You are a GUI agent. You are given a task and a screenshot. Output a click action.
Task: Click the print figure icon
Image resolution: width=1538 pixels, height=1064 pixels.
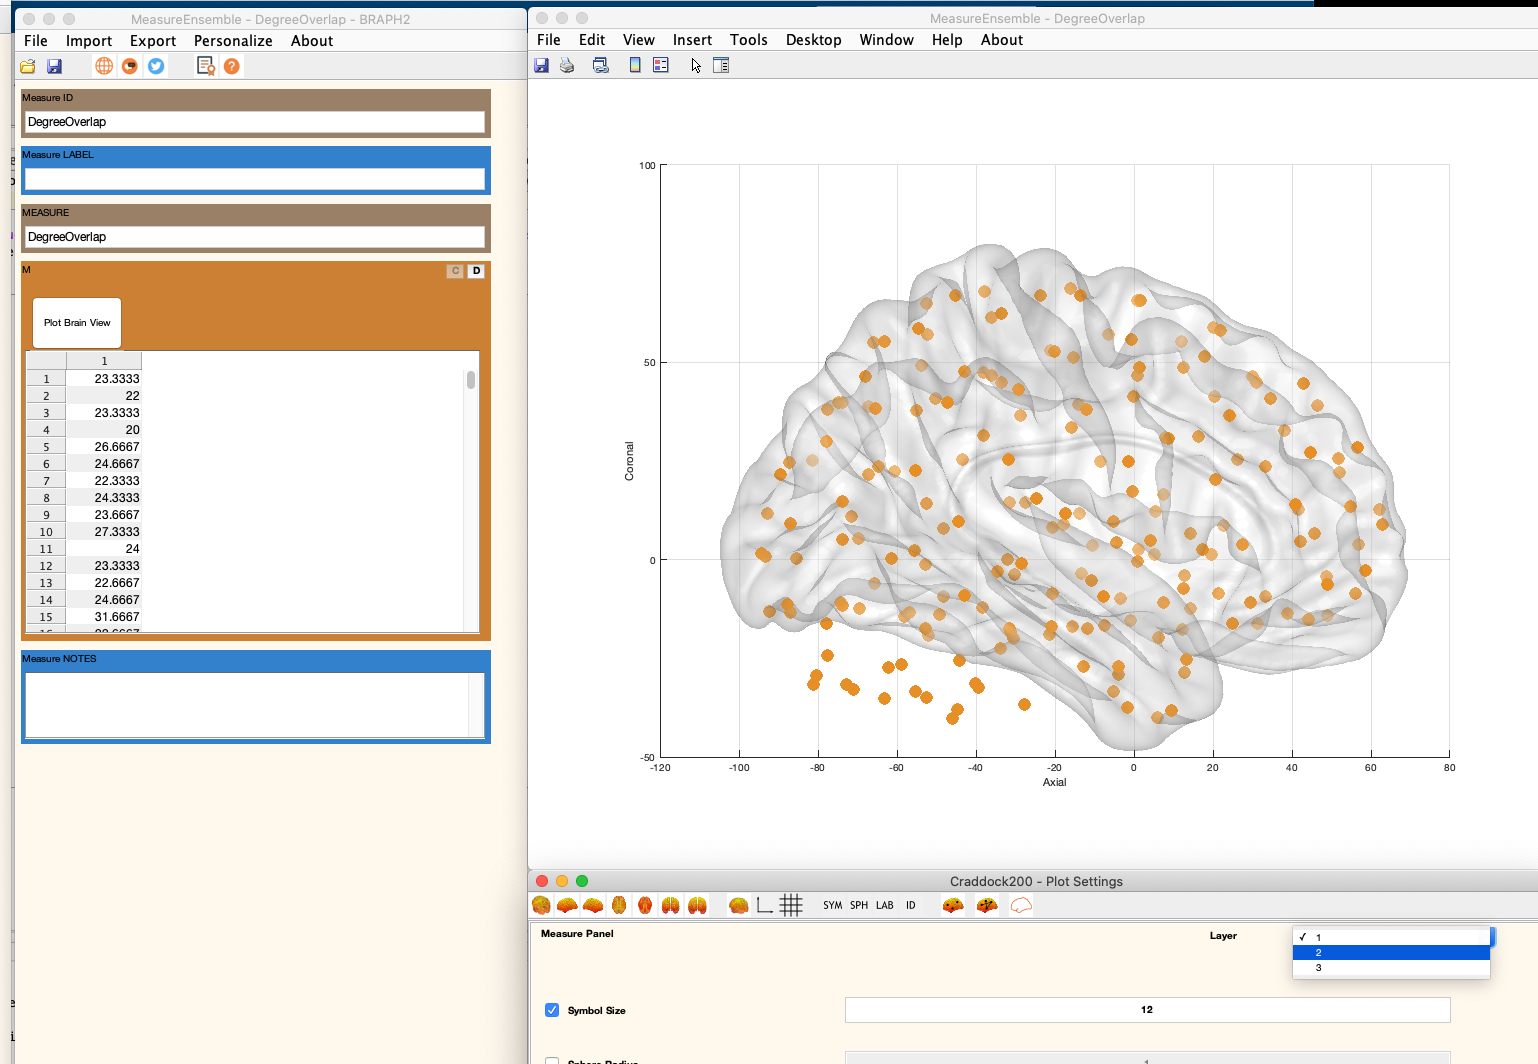(x=568, y=65)
